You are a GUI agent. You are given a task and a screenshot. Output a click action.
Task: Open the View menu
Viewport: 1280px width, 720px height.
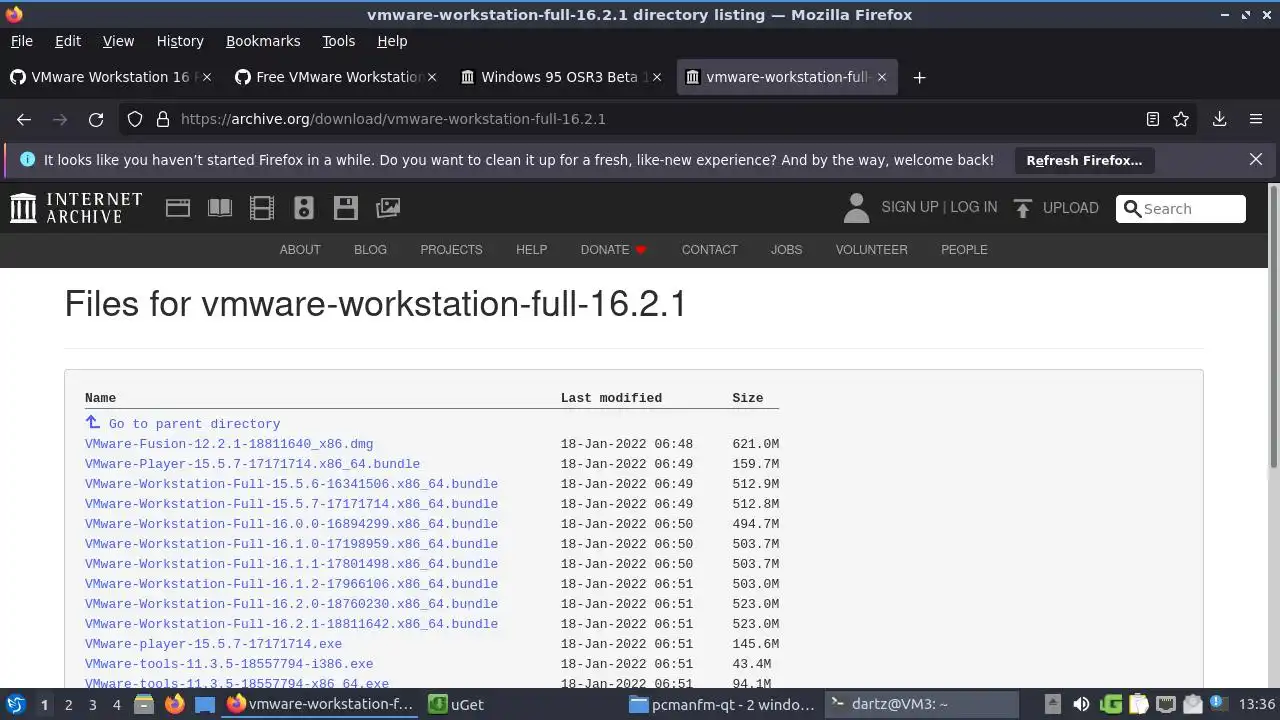[x=118, y=41]
